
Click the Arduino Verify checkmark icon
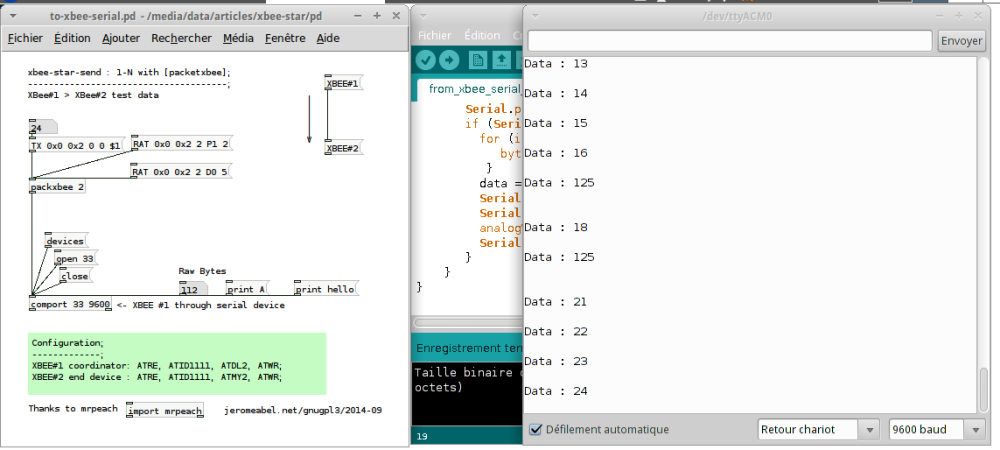click(x=427, y=60)
